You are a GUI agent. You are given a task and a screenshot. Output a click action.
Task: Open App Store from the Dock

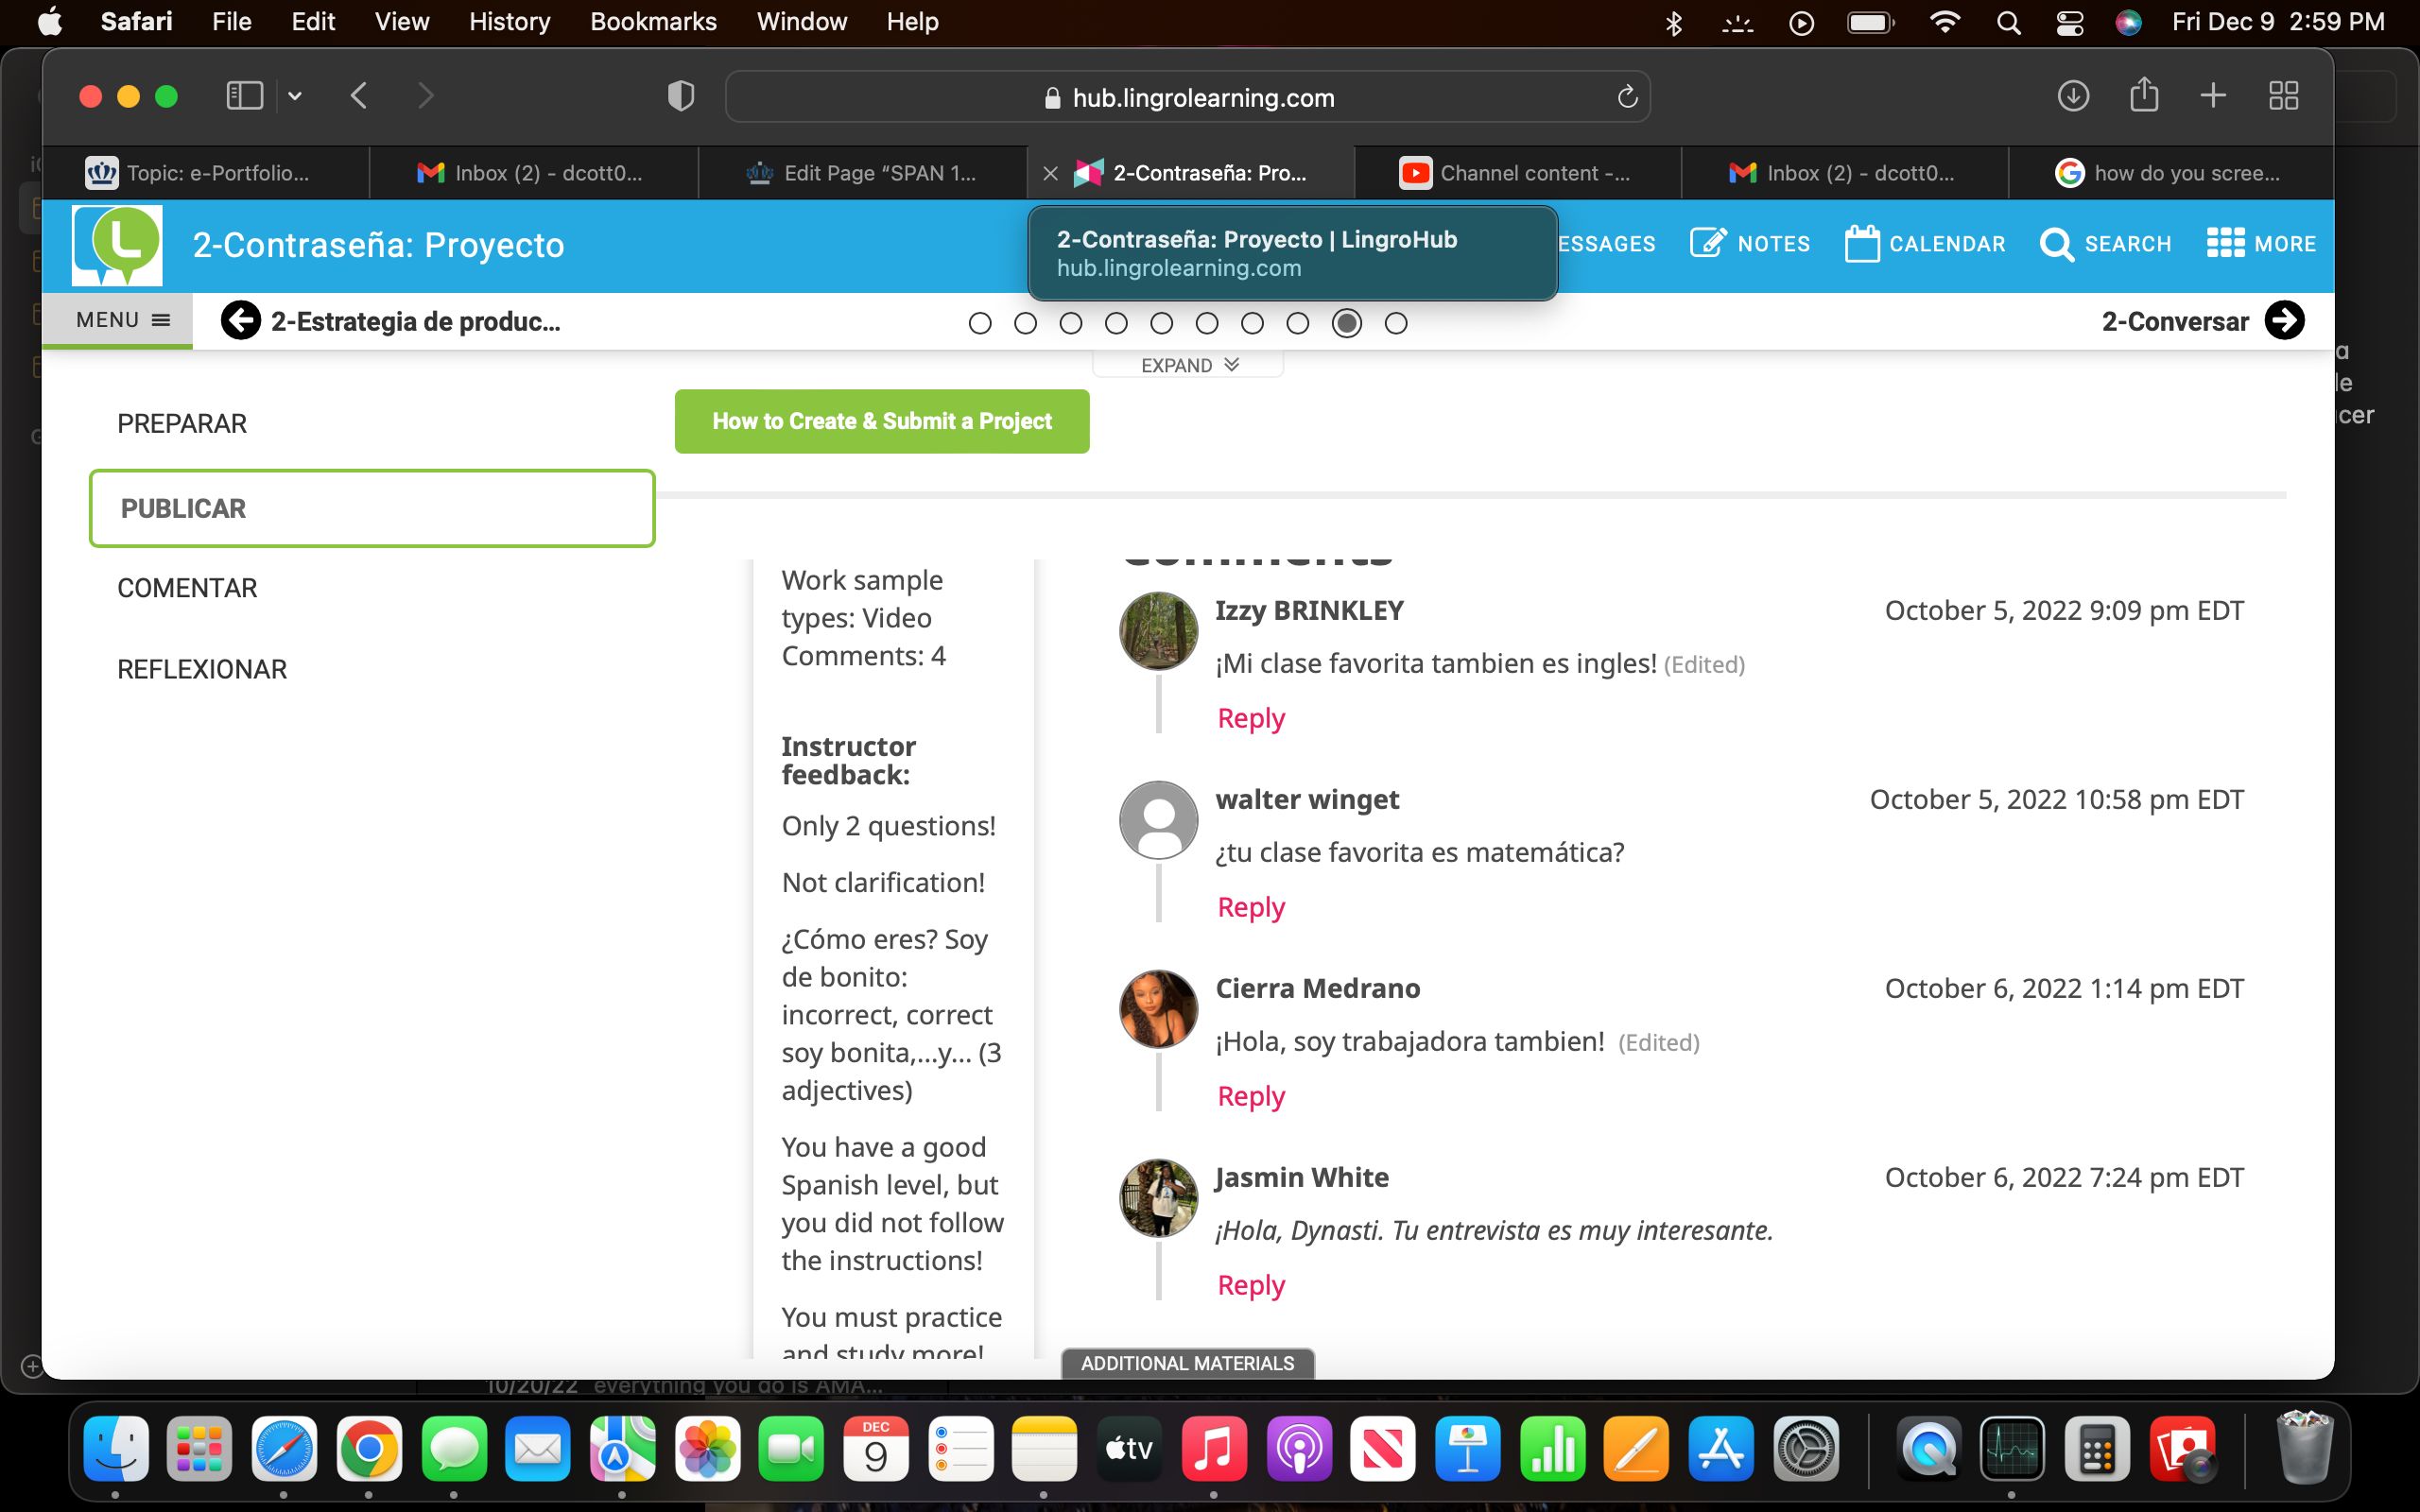pos(1721,1448)
